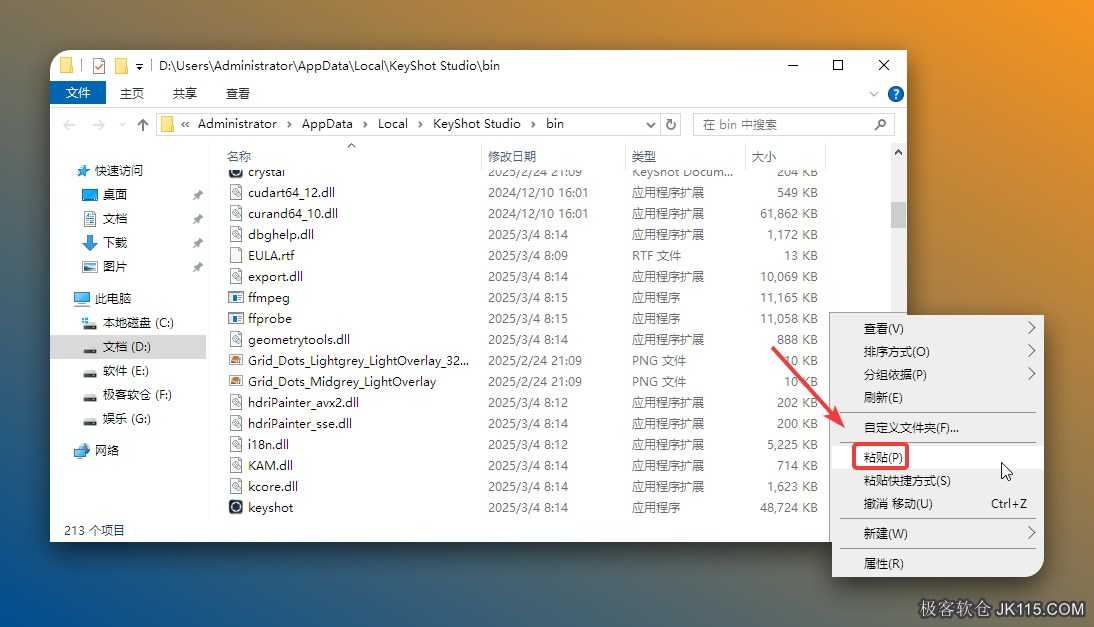This screenshot has height=627, width=1094.
Task: Switch to the 主页 ribbon tab
Action: [x=131, y=93]
